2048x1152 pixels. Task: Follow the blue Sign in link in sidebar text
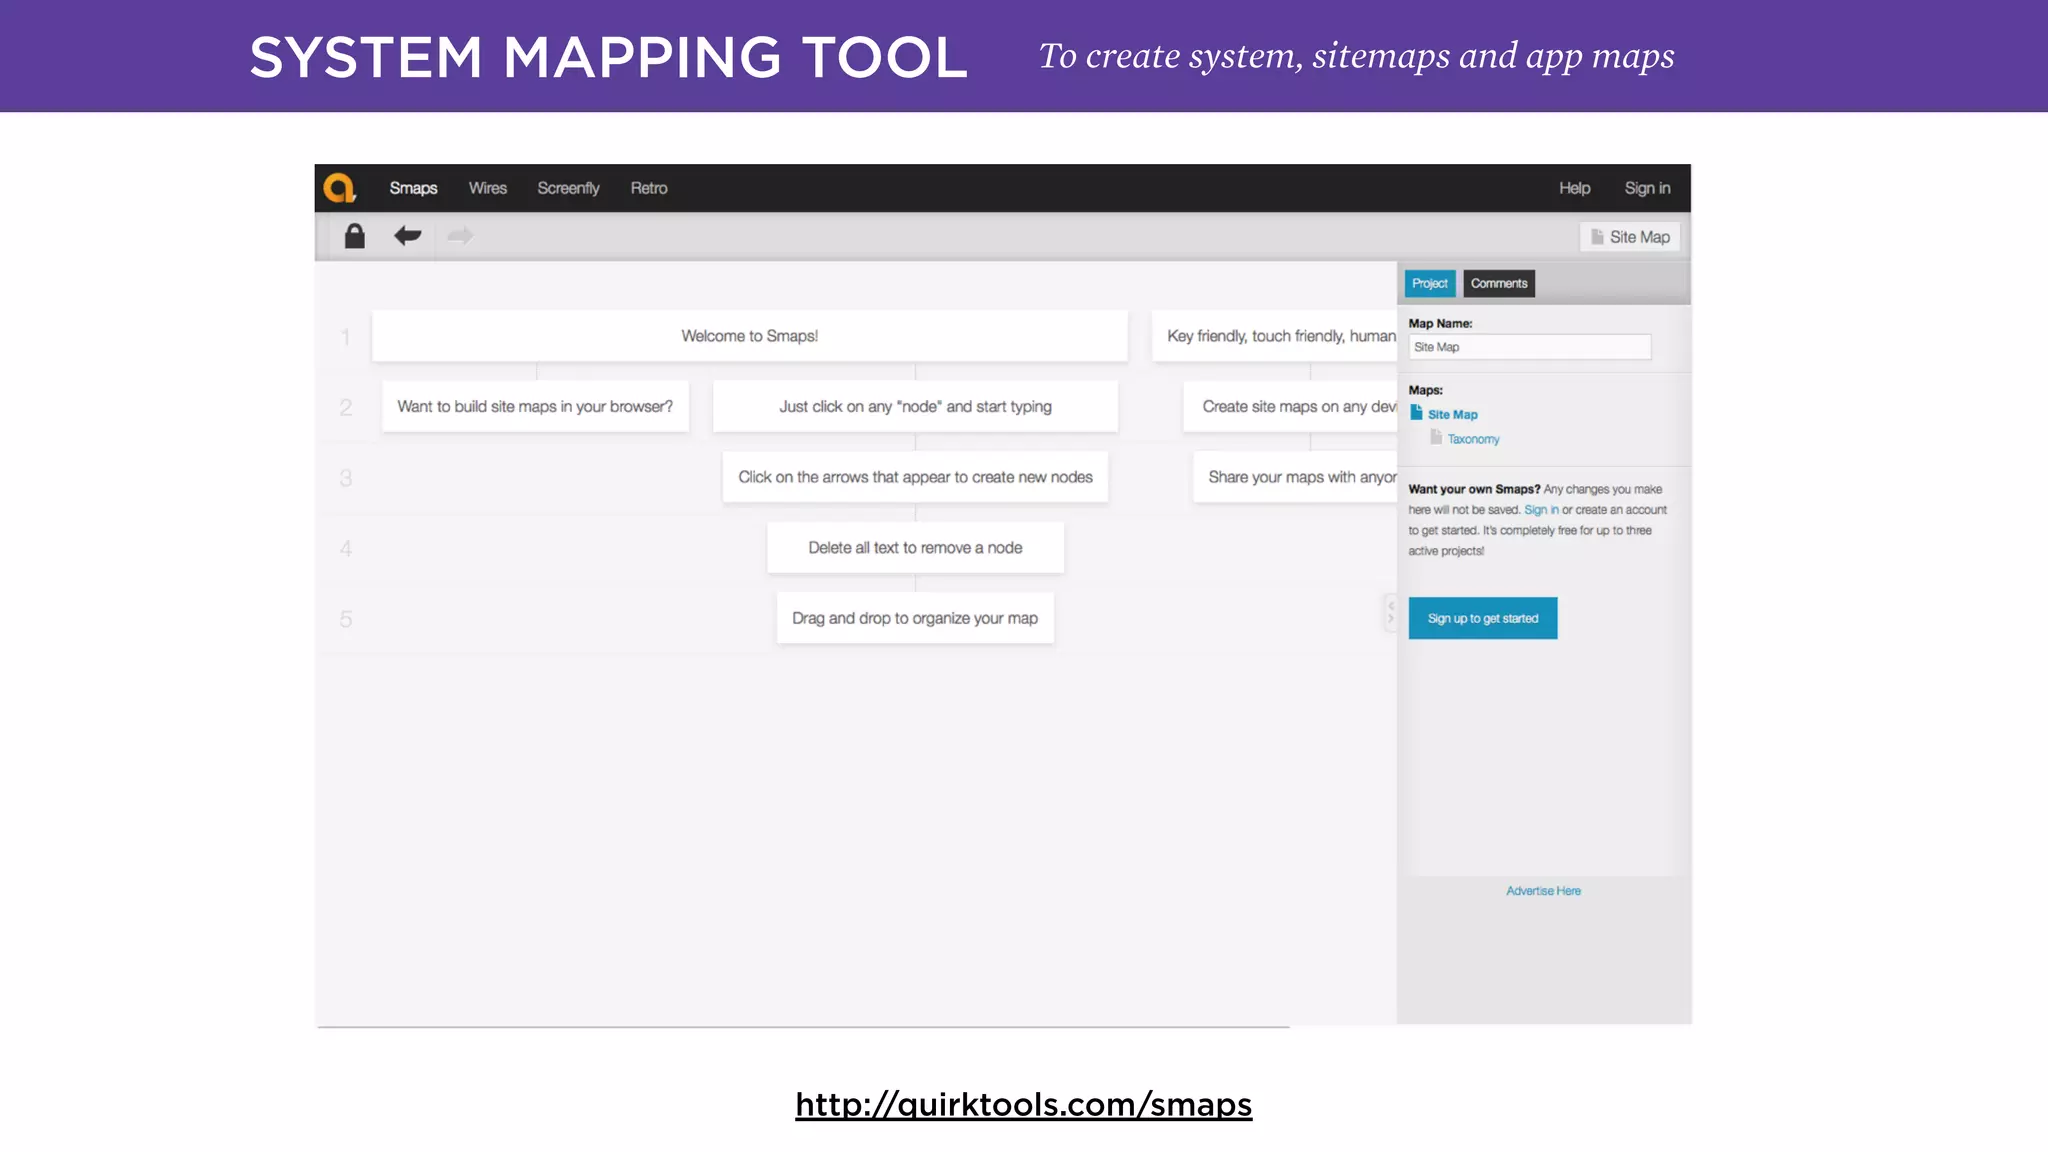(x=1541, y=509)
